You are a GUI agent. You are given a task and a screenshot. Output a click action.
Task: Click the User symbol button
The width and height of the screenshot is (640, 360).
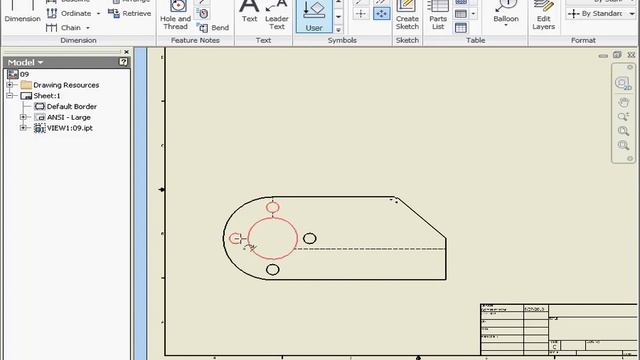(x=314, y=16)
